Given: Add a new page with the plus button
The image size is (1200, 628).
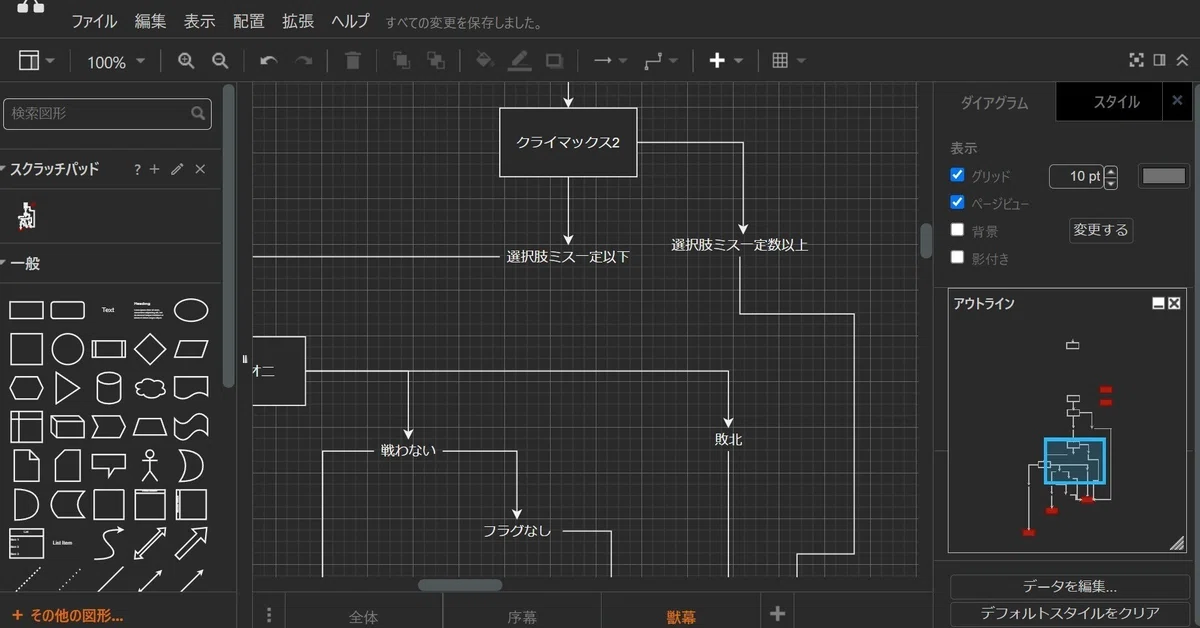Looking at the screenshot, I should tap(777, 614).
